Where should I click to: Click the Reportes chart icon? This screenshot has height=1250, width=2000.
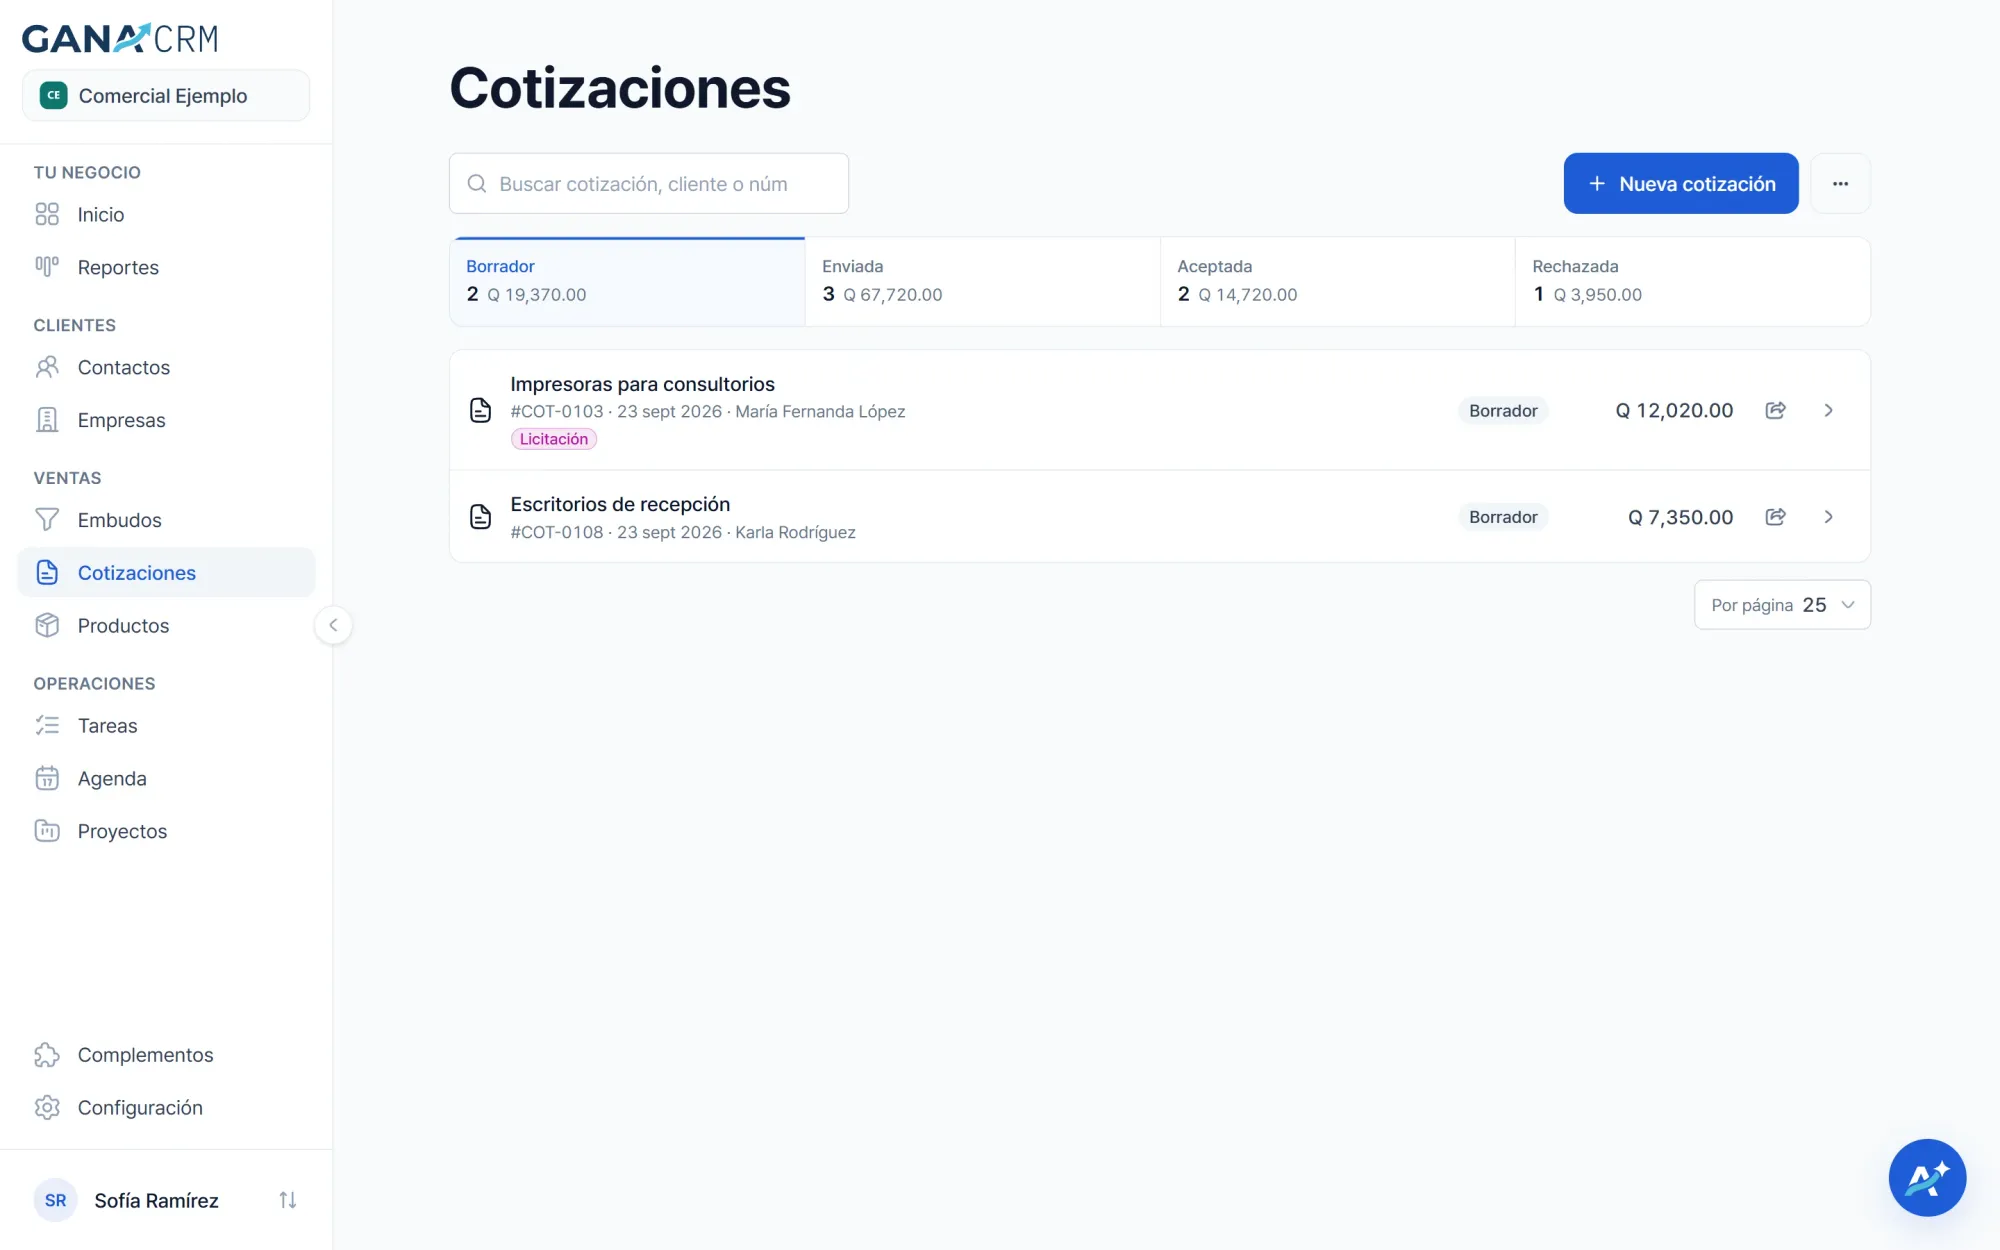click(x=47, y=267)
